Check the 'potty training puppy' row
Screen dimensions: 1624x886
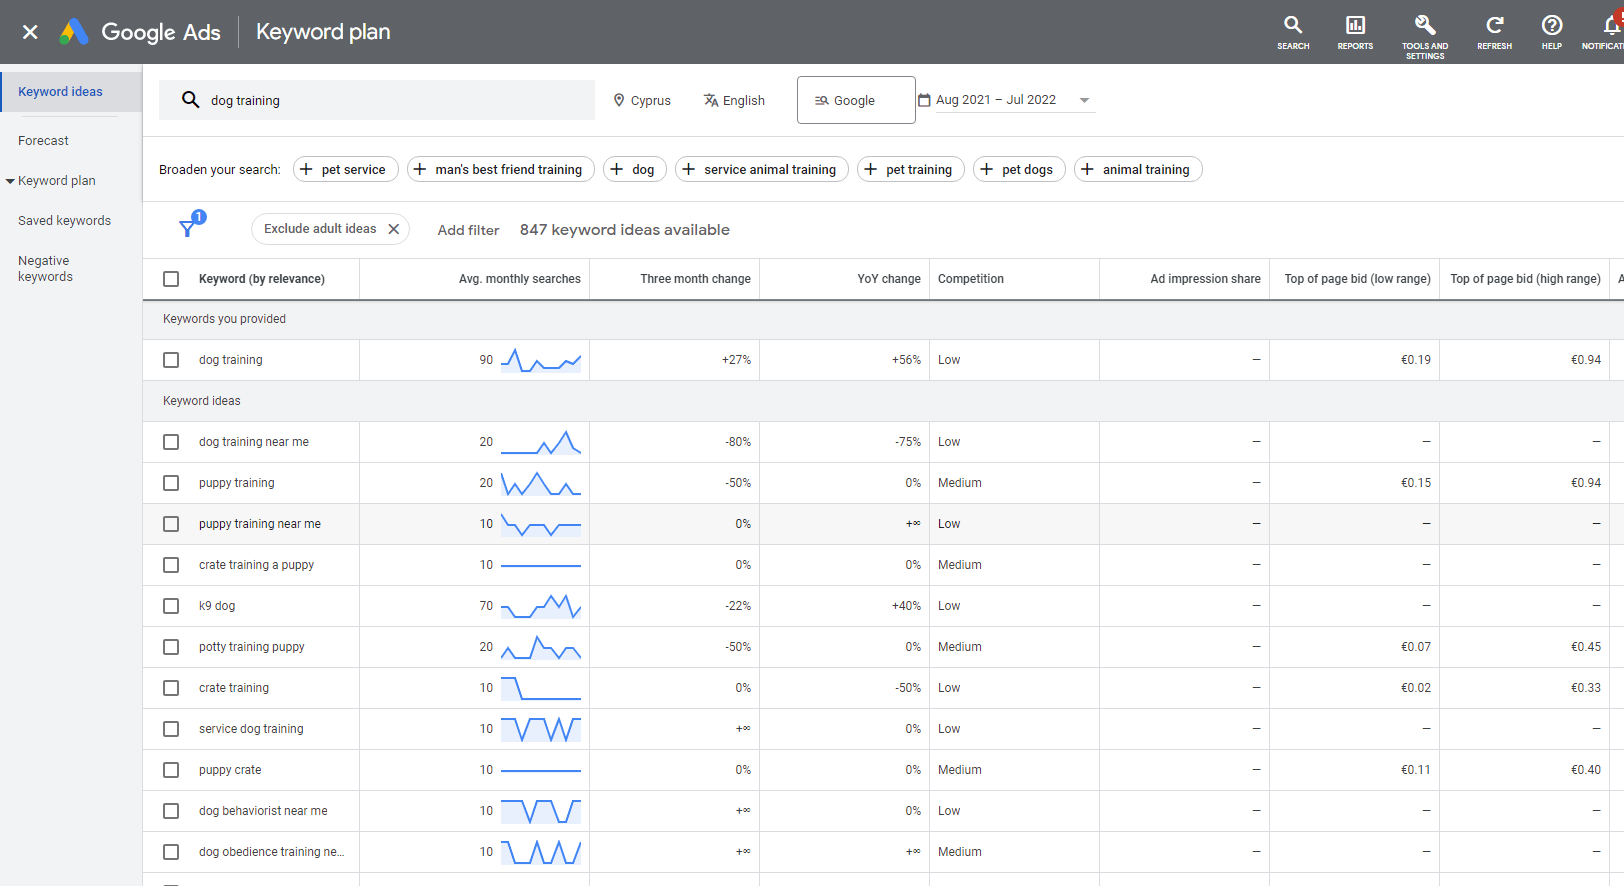pos(171,647)
